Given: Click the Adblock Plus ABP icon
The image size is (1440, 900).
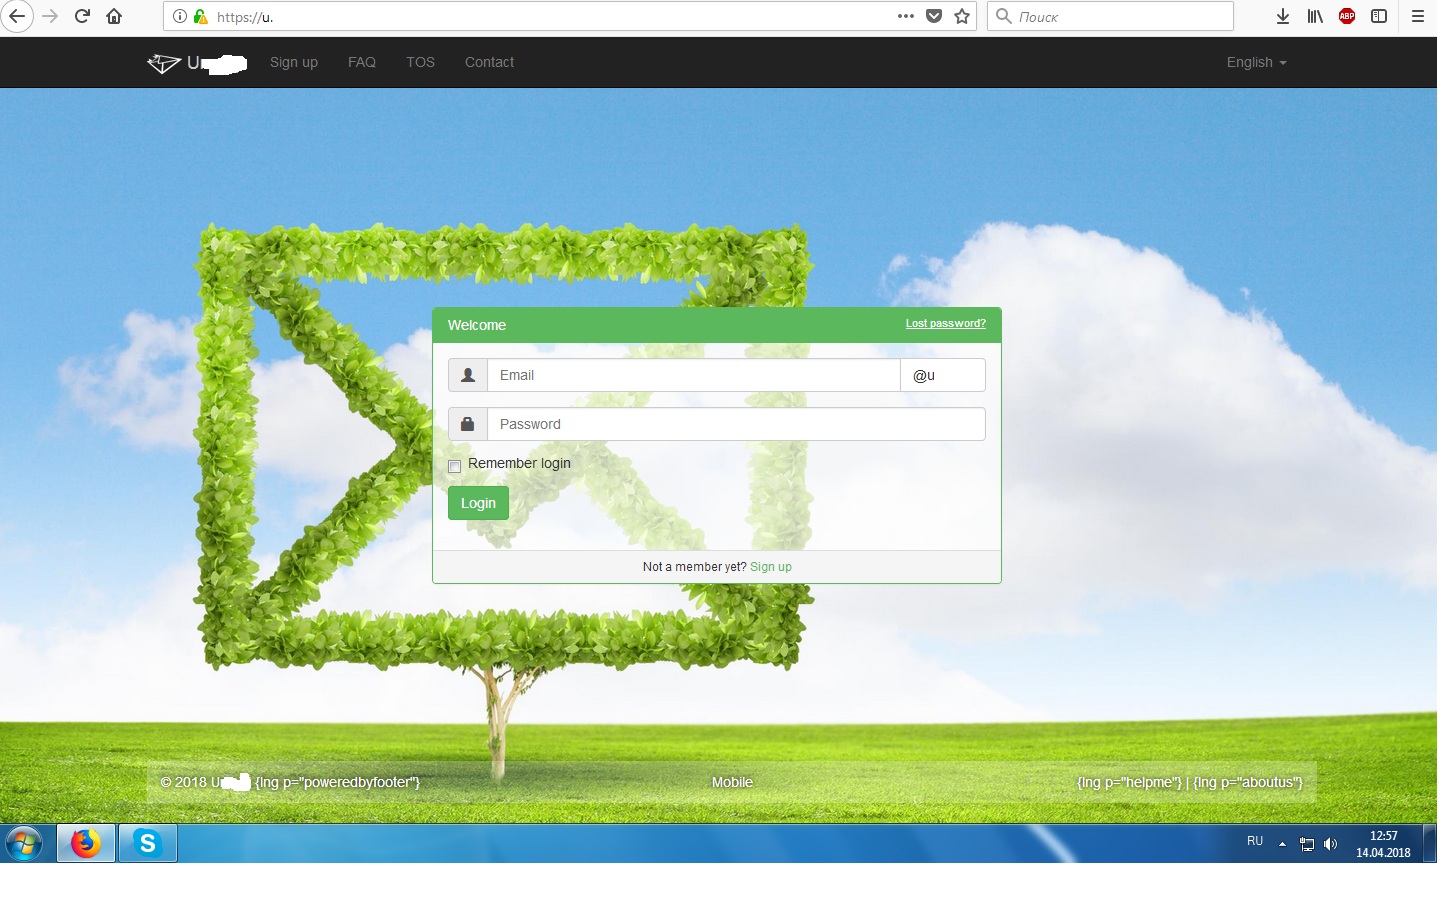Looking at the screenshot, I should pos(1347,16).
